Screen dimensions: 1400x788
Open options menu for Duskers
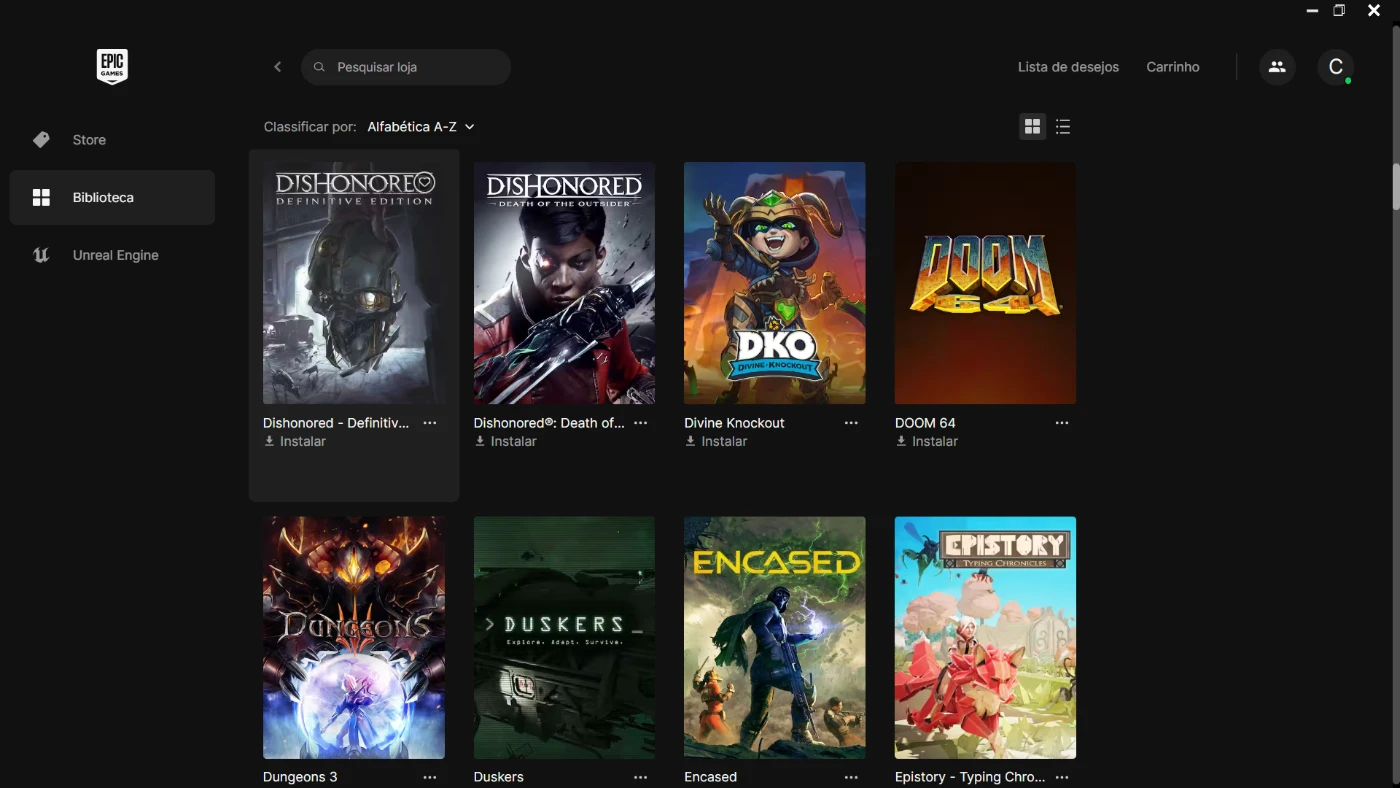pyautogui.click(x=641, y=777)
